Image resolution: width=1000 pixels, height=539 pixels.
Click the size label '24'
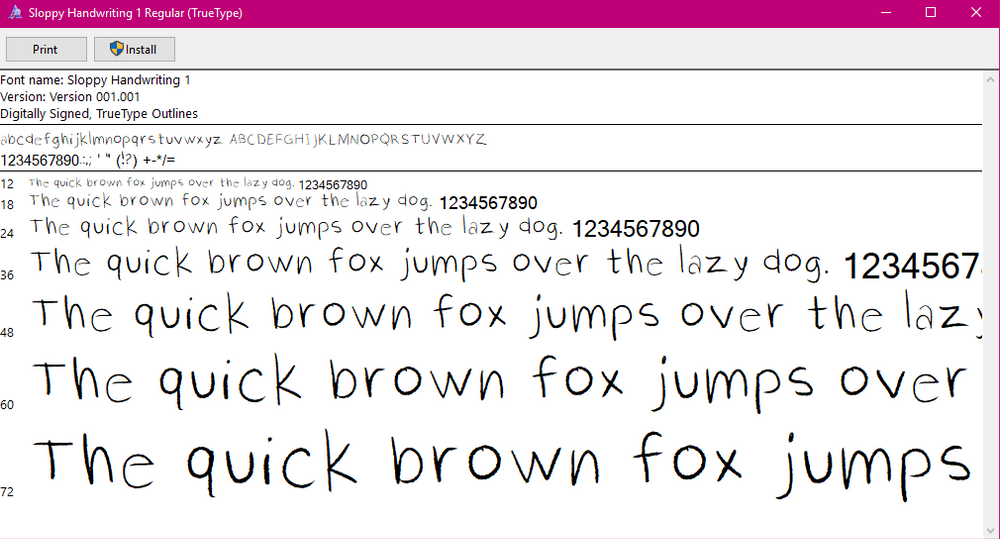tap(7, 233)
